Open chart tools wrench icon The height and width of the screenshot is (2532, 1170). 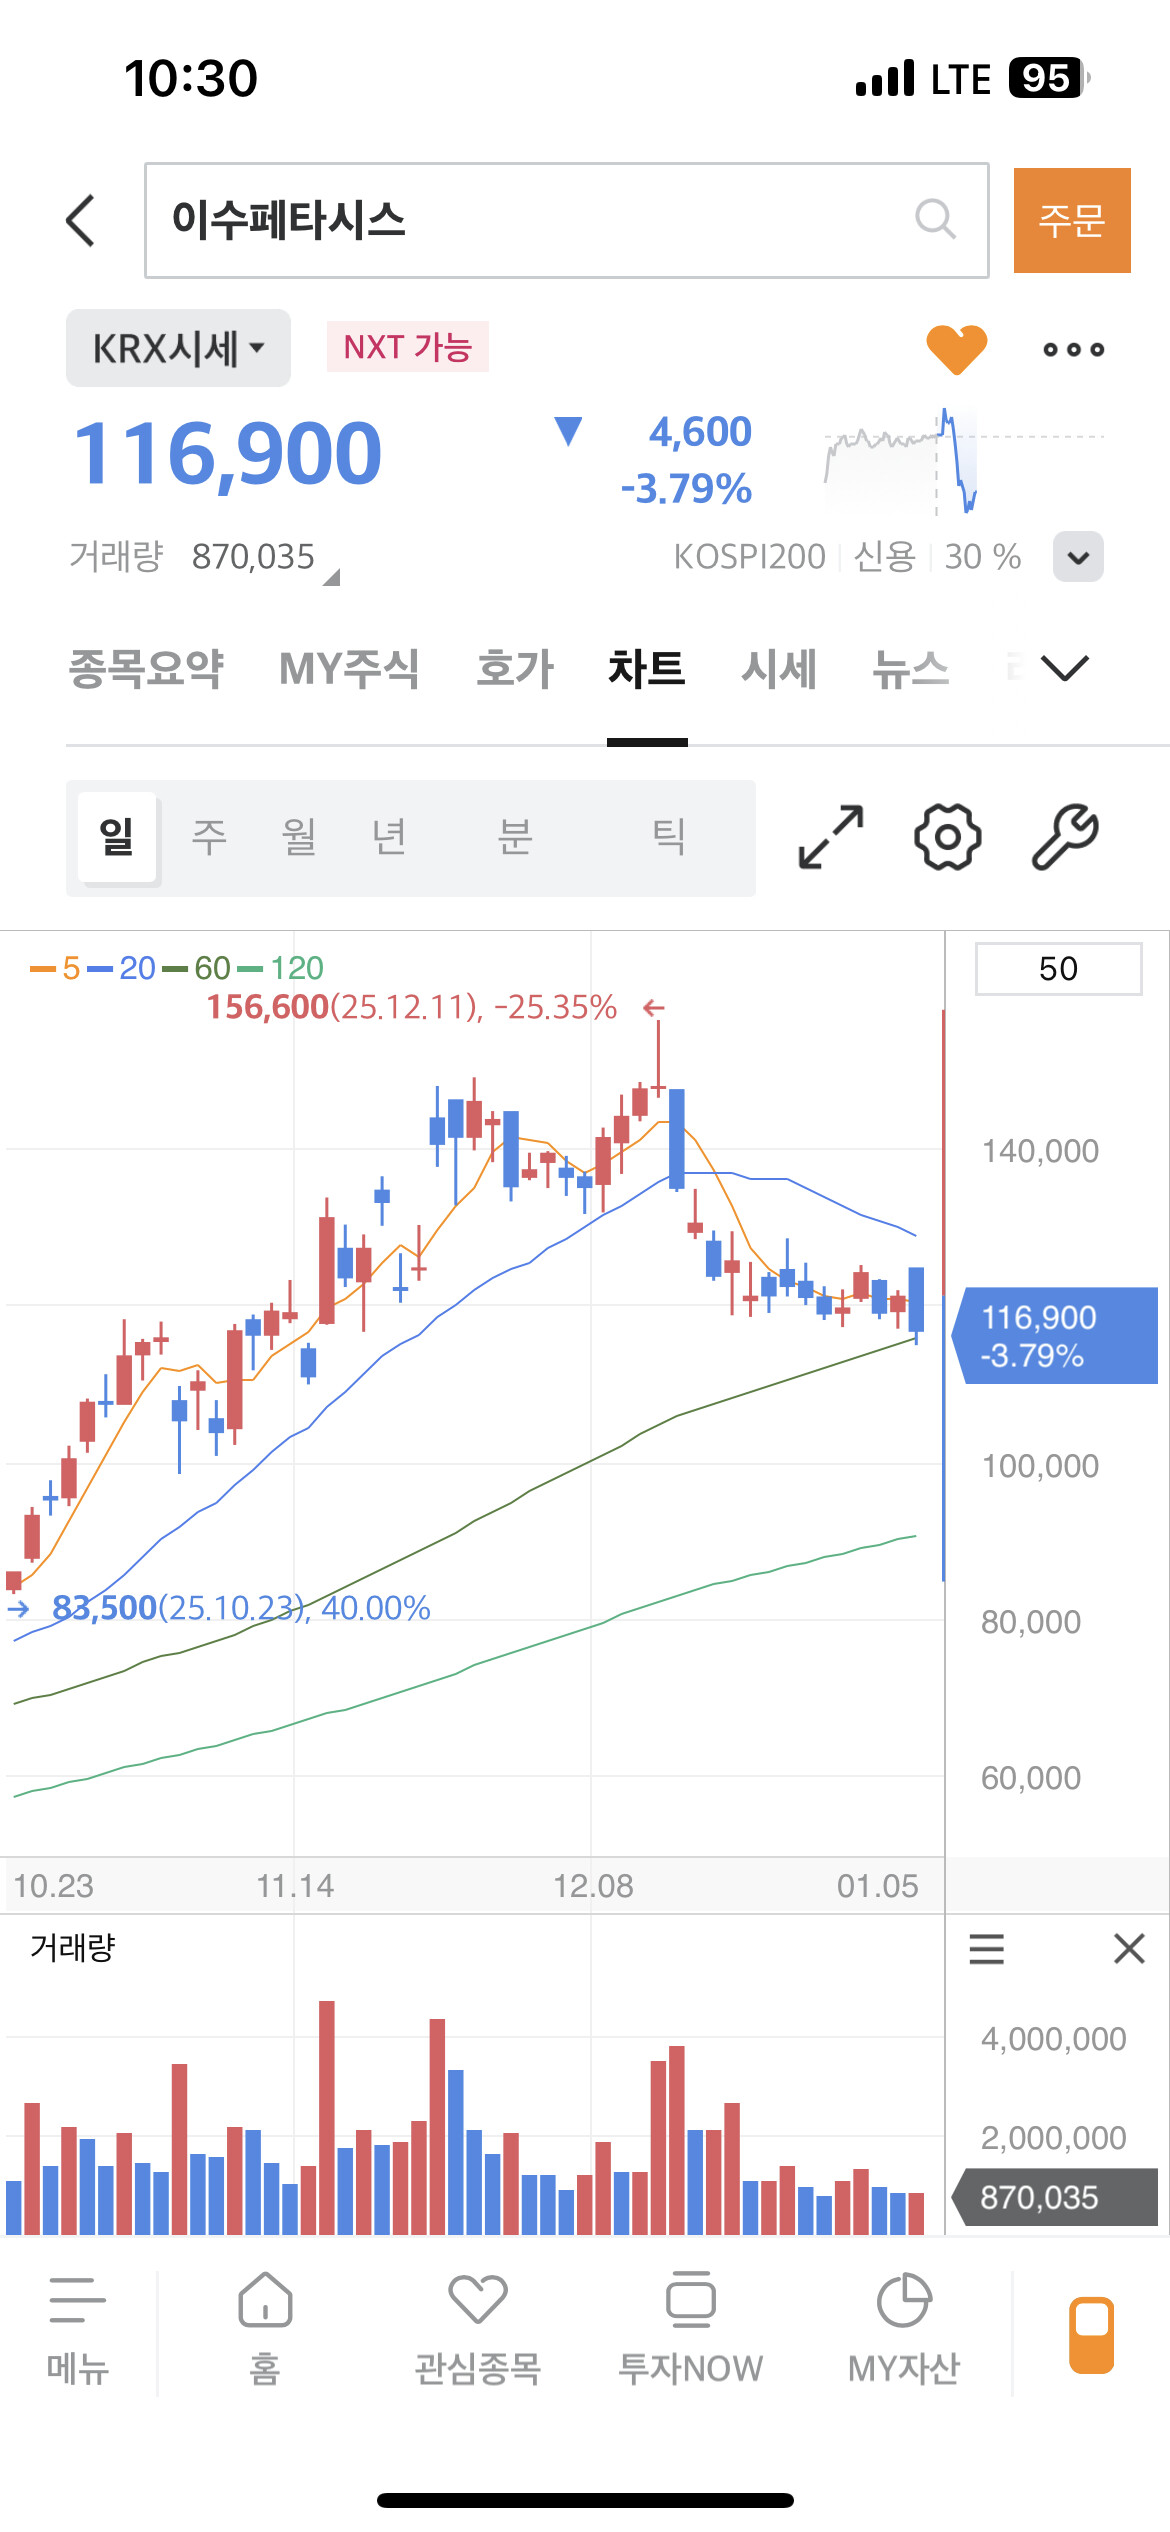click(x=1065, y=837)
